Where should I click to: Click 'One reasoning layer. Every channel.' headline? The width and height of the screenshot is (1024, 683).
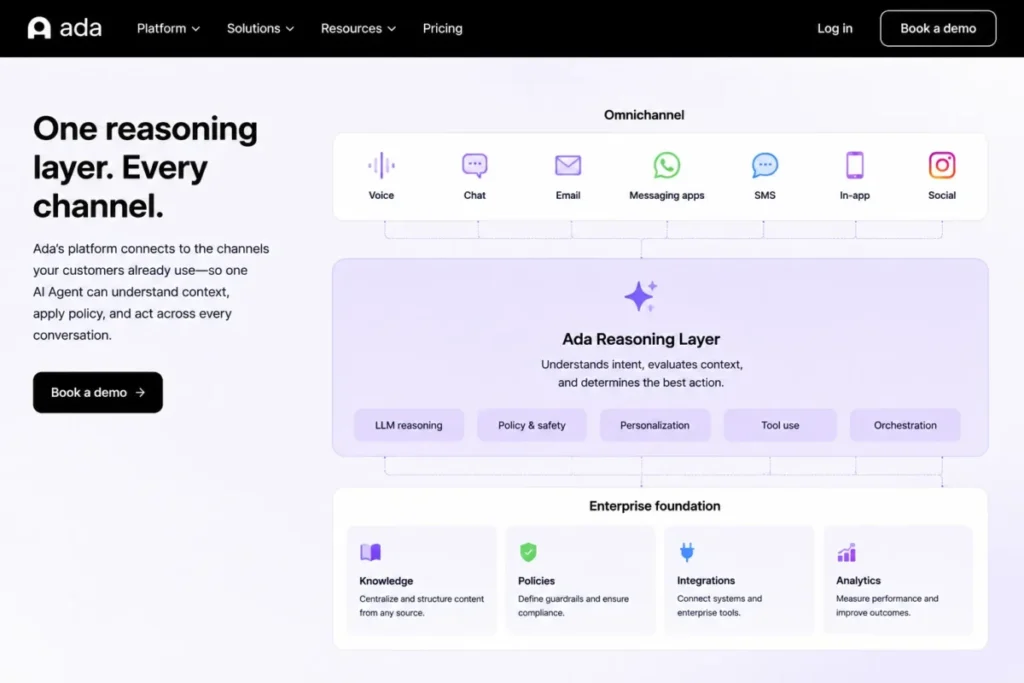145,167
